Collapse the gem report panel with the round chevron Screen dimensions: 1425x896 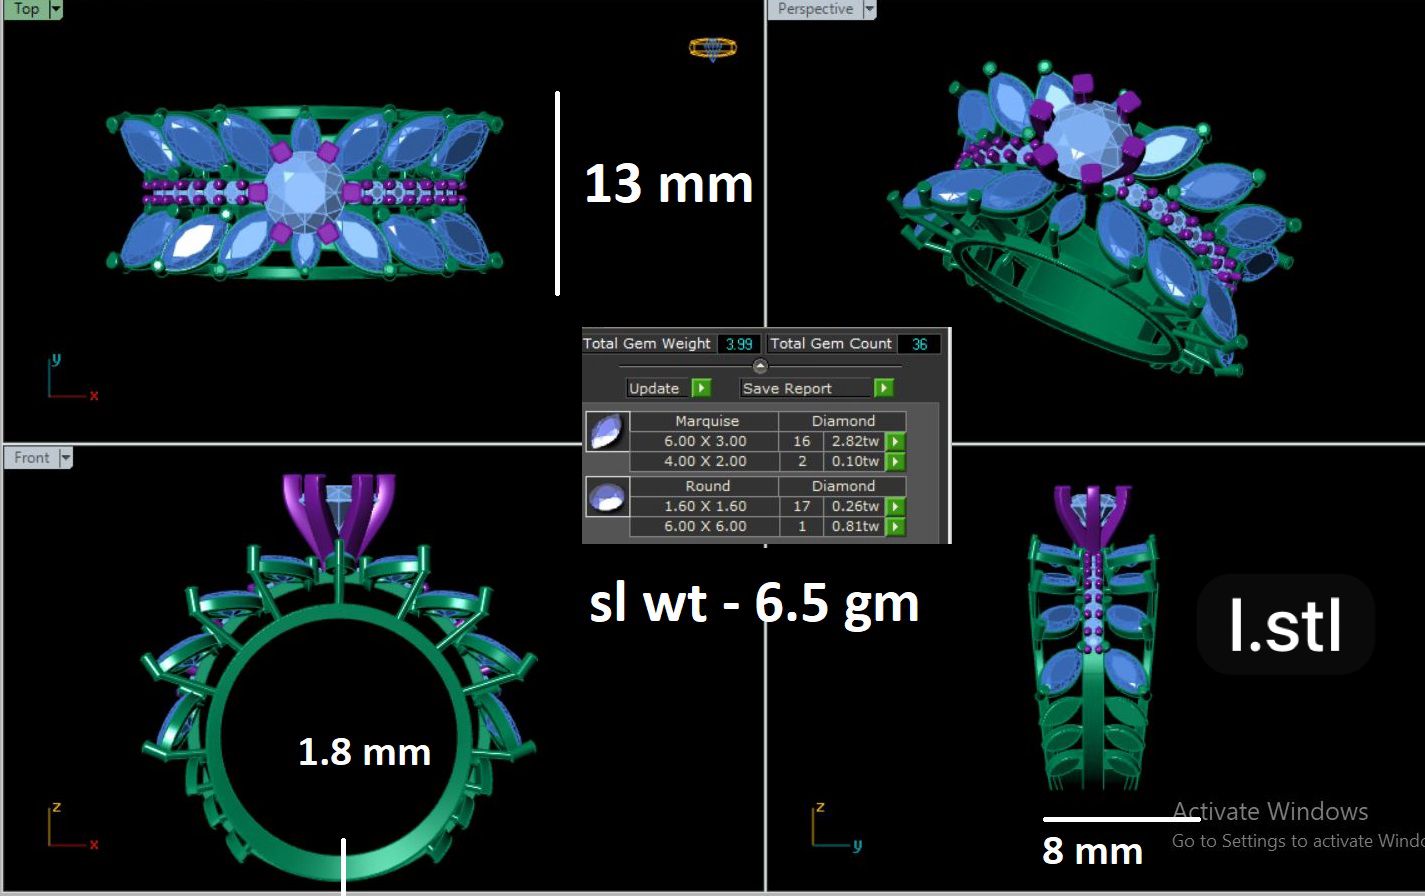click(760, 366)
